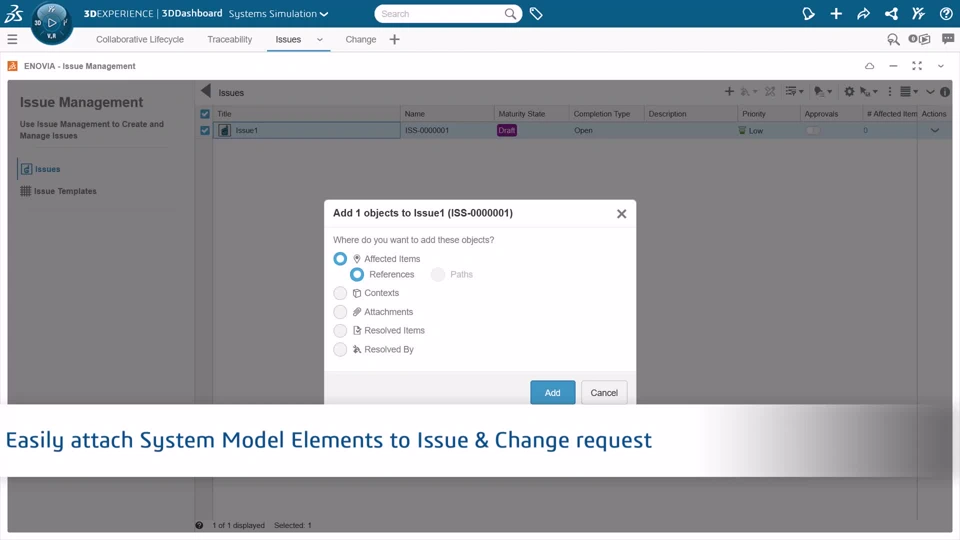Screen dimensions: 960x540
Task: Close the Add objects dialog
Action: (621, 214)
